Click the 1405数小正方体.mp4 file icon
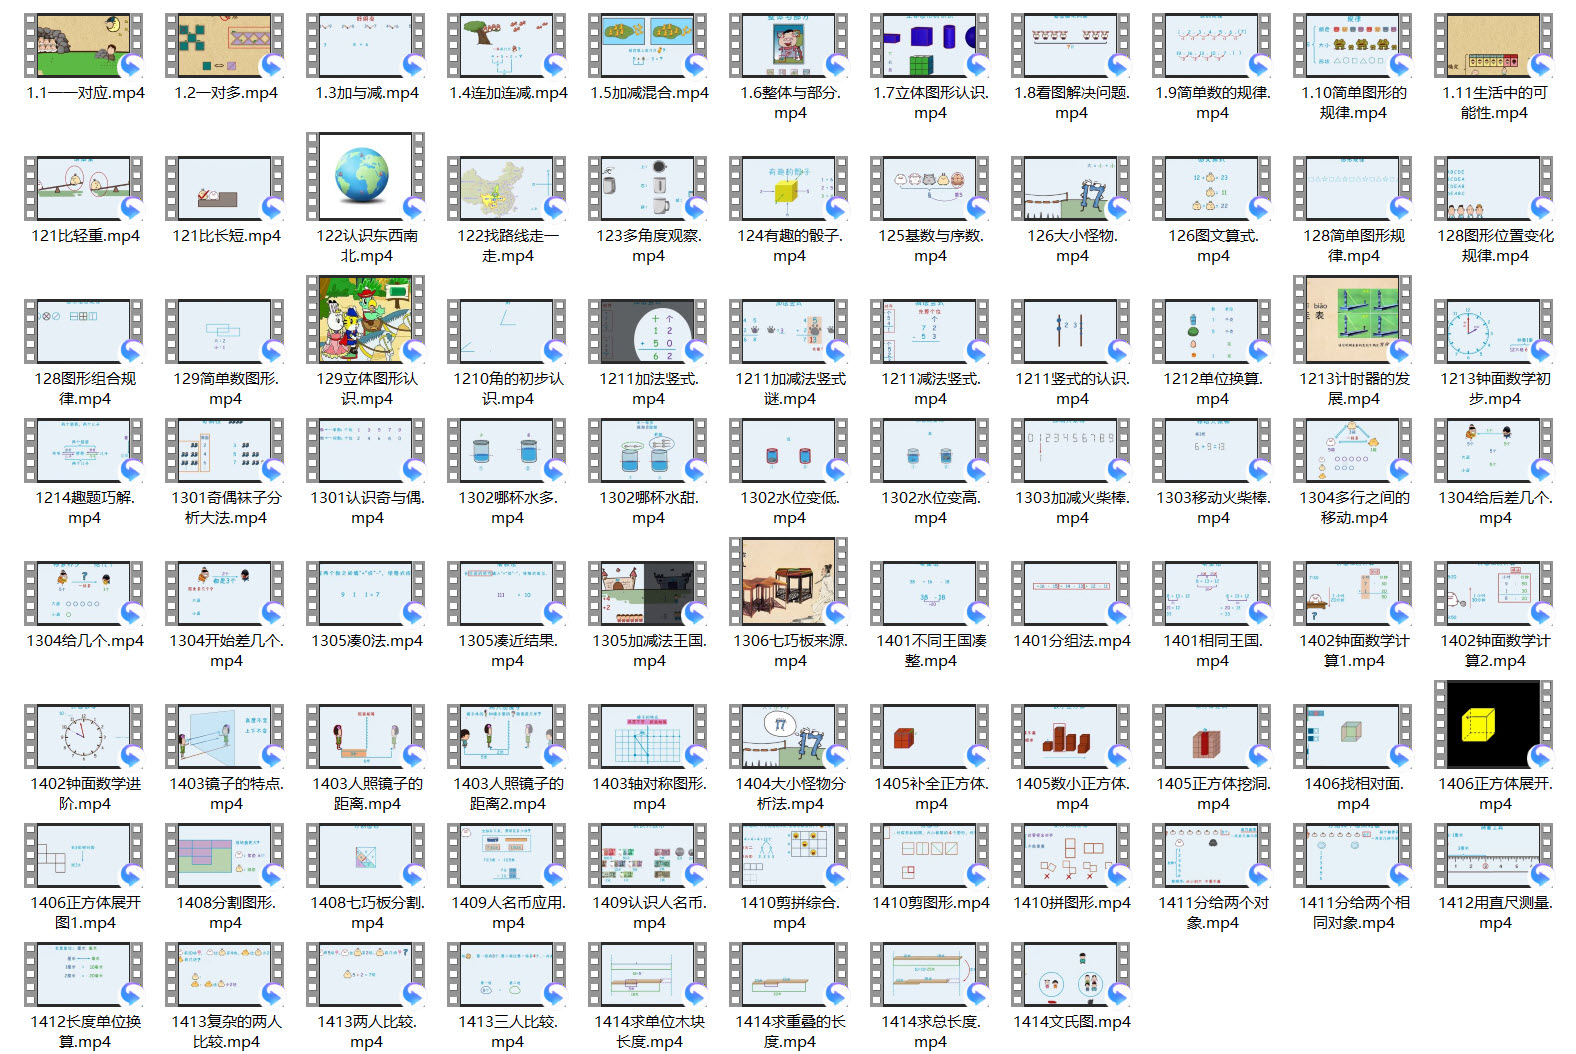1576x1054 pixels. coord(1070,737)
